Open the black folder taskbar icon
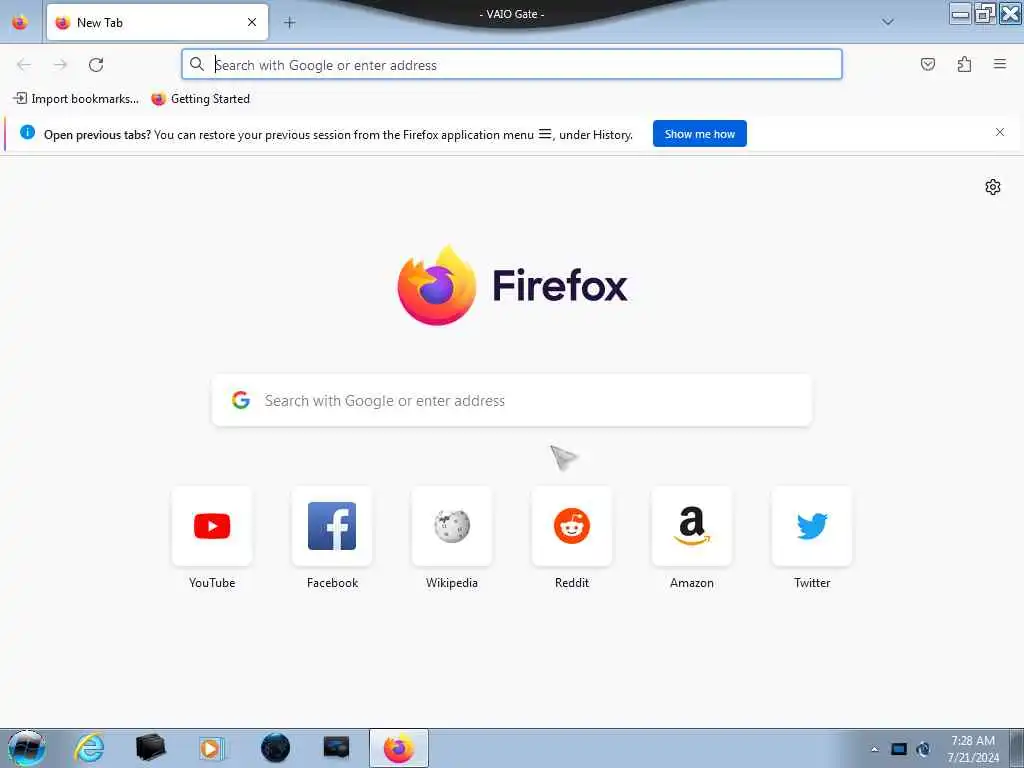The width and height of the screenshot is (1024, 768). (151, 748)
